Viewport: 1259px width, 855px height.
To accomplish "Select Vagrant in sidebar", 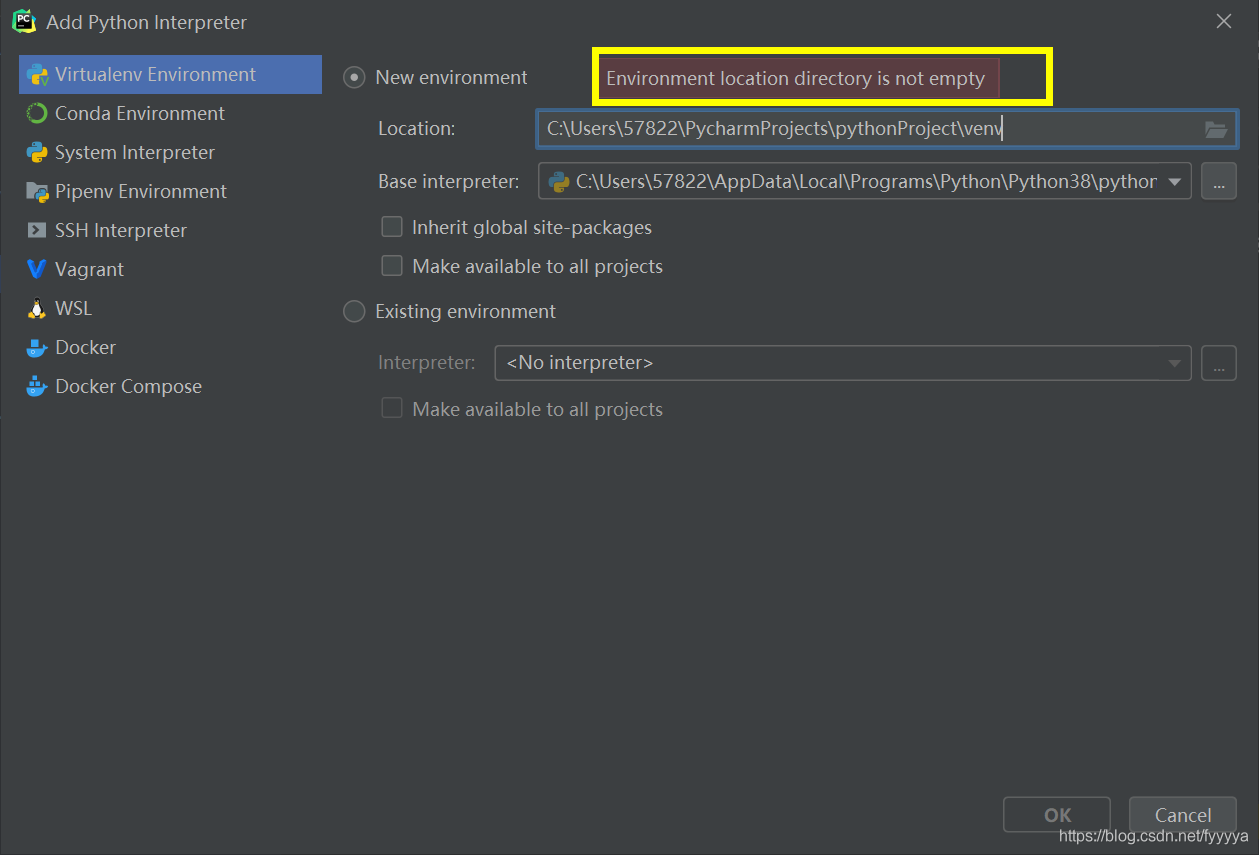I will (x=170, y=270).
